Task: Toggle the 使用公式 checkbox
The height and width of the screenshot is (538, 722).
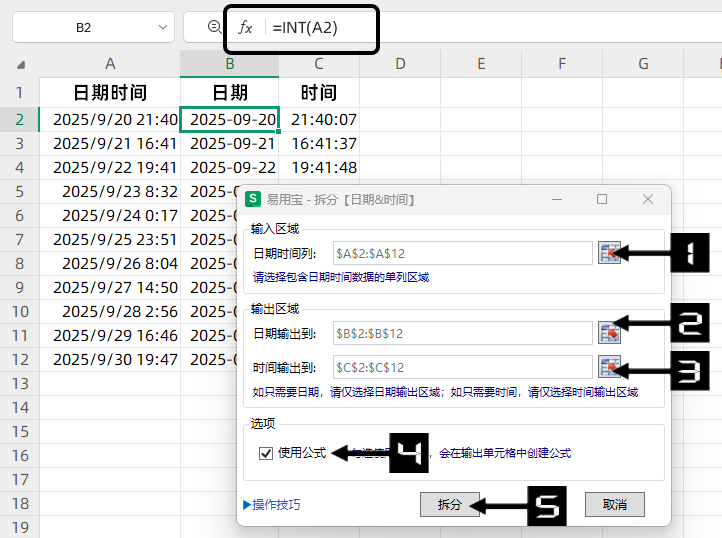Action: tap(266, 453)
